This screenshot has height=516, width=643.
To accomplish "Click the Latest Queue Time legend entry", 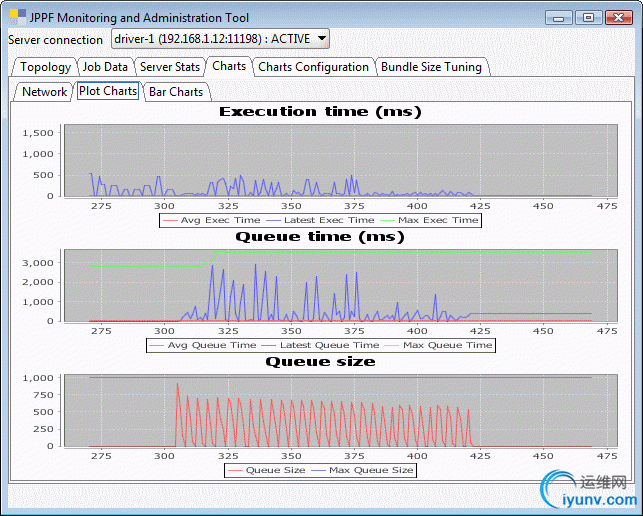I will [320, 345].
